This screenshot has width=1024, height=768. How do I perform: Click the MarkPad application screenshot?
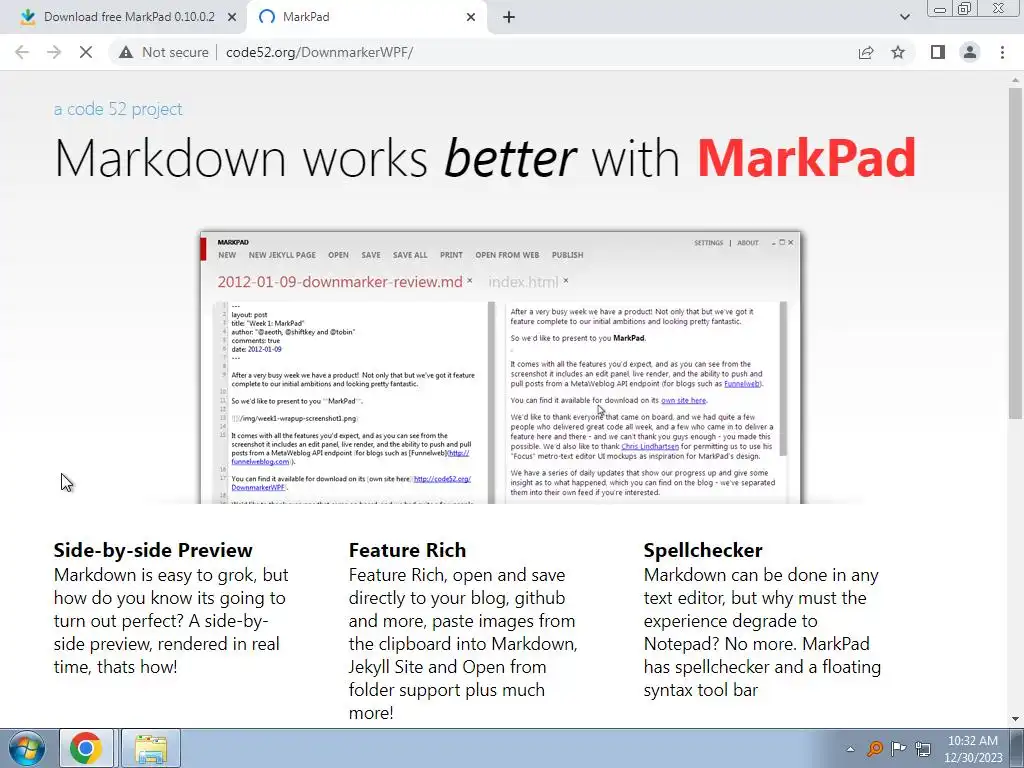500,367
